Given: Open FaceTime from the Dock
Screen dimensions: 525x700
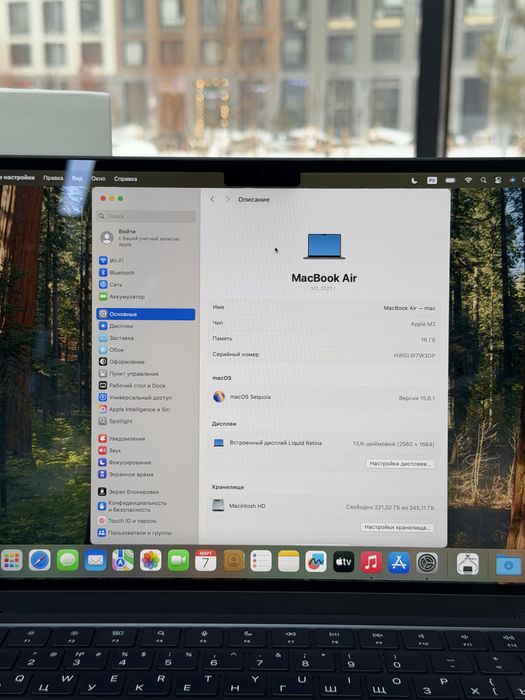Looking at the screenshot, I should [178, 560].
